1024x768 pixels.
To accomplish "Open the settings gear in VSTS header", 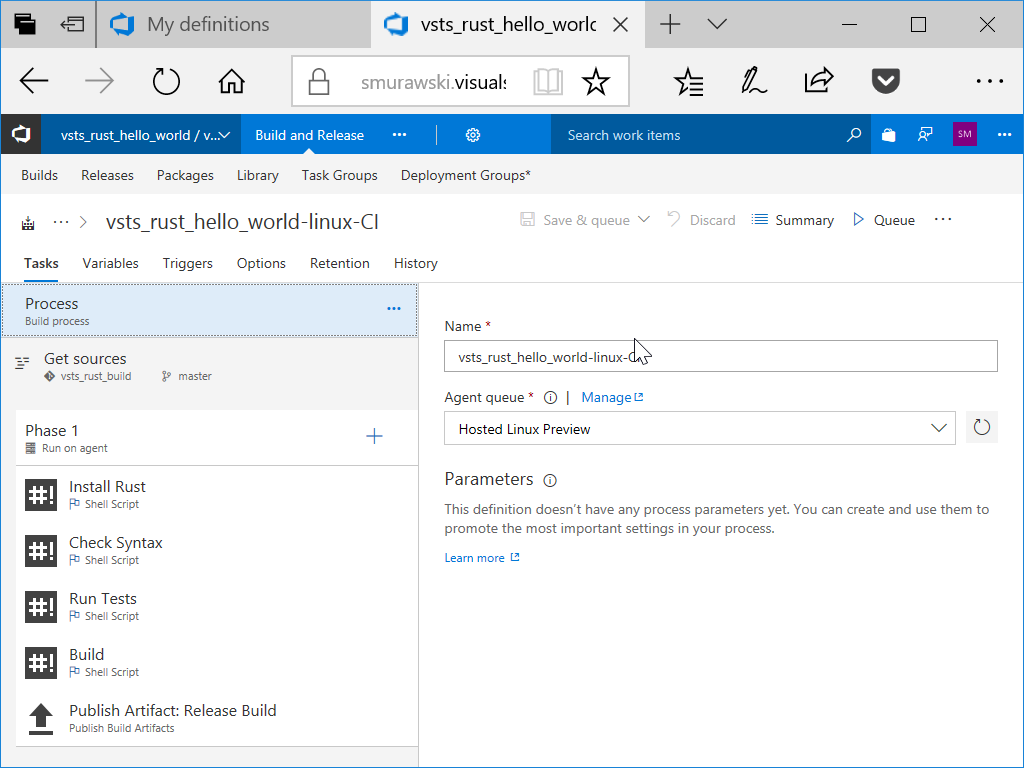I will coord(473,135).
